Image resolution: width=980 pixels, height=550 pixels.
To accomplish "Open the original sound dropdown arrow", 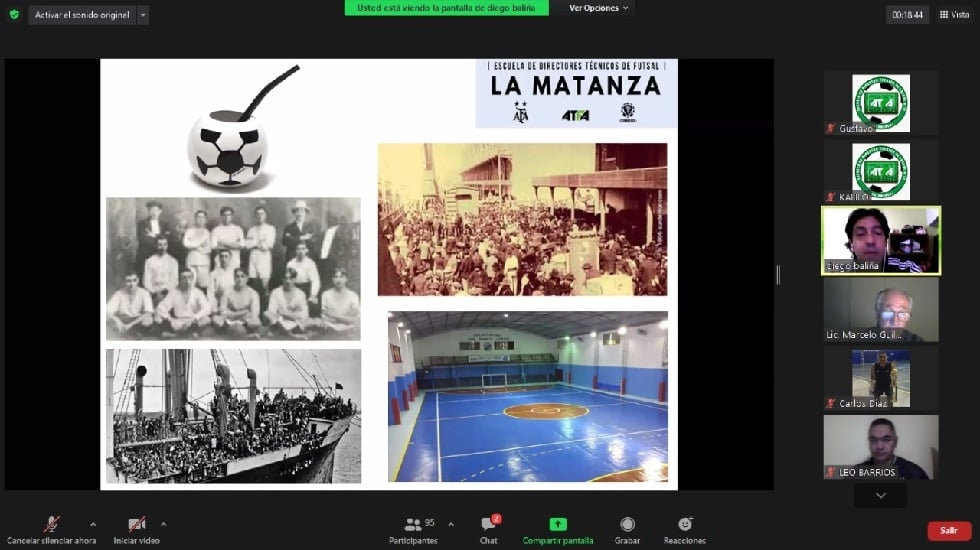I will pyautogui.click(x=143, y=15).
